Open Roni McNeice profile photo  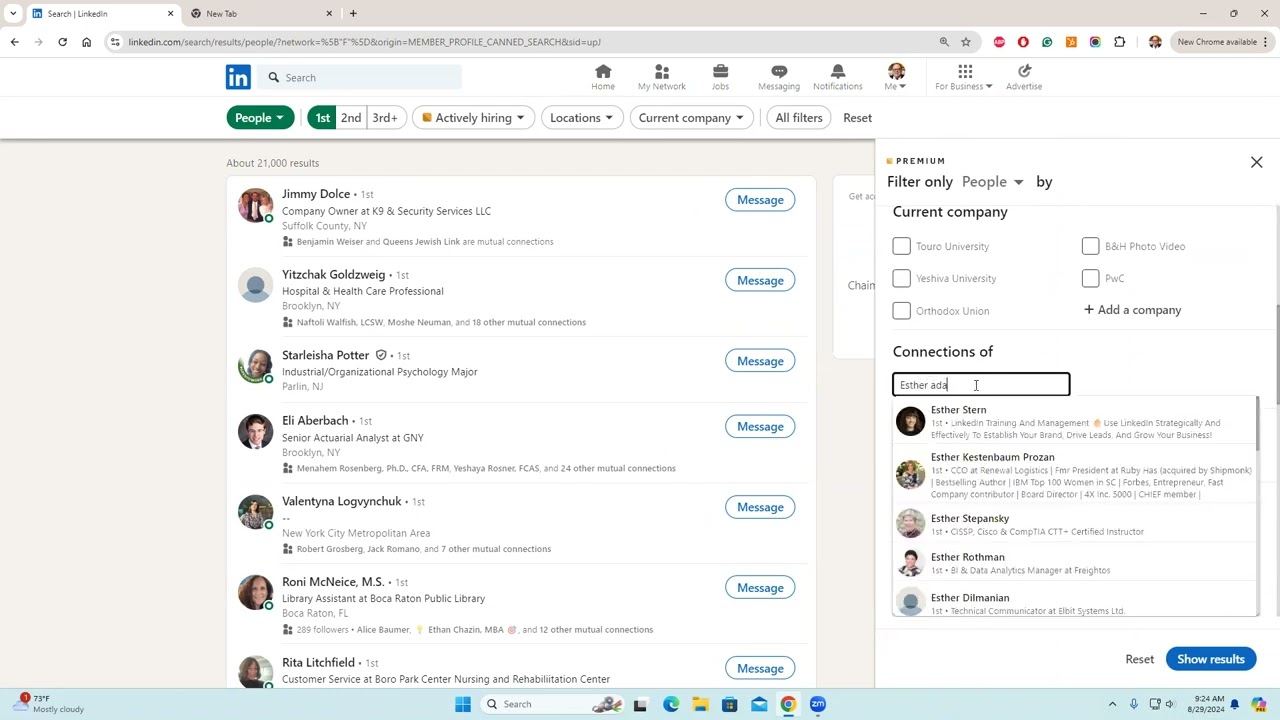[255, 593]
